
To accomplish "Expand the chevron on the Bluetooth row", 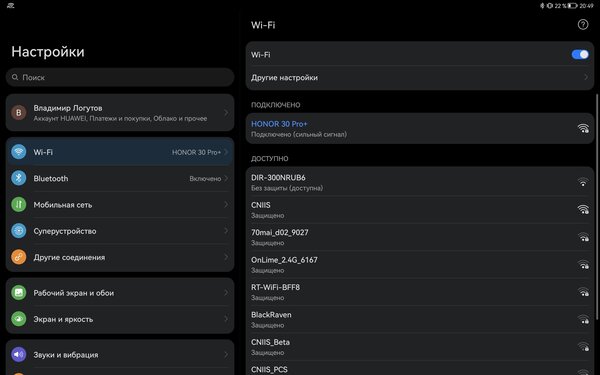I will [x=226, y=178].
